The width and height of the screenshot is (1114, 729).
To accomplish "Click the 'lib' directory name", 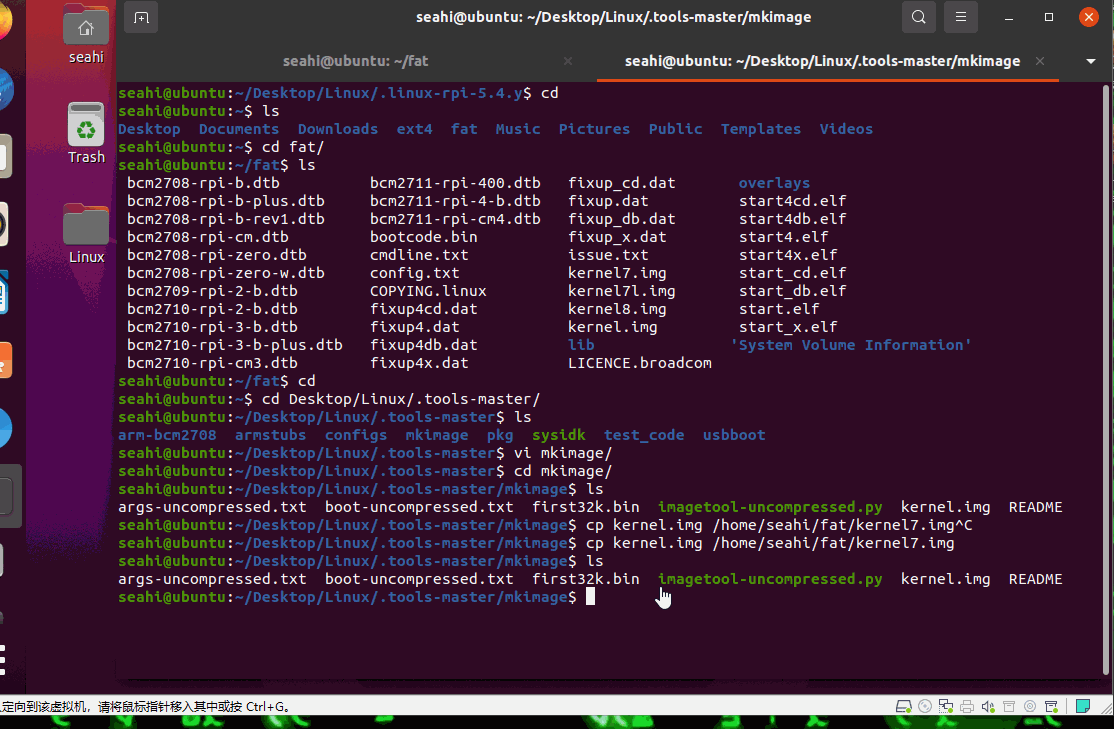I will (x=581, y=345).
